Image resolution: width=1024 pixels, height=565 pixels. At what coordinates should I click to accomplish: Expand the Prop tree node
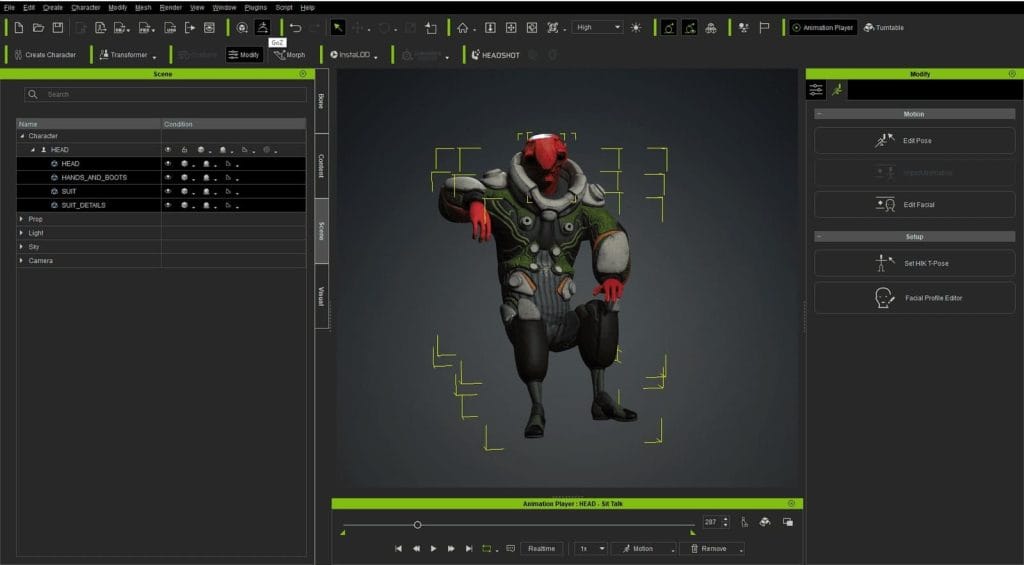pos(22,219)
